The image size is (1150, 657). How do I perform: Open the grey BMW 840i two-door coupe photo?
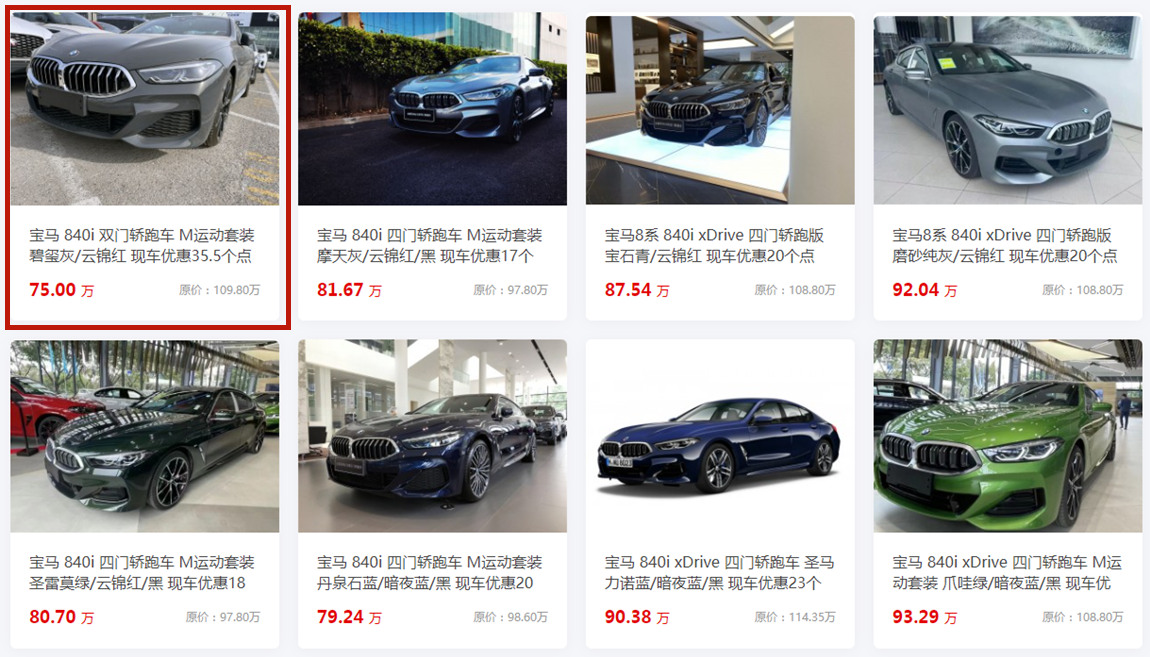[144, 108]
